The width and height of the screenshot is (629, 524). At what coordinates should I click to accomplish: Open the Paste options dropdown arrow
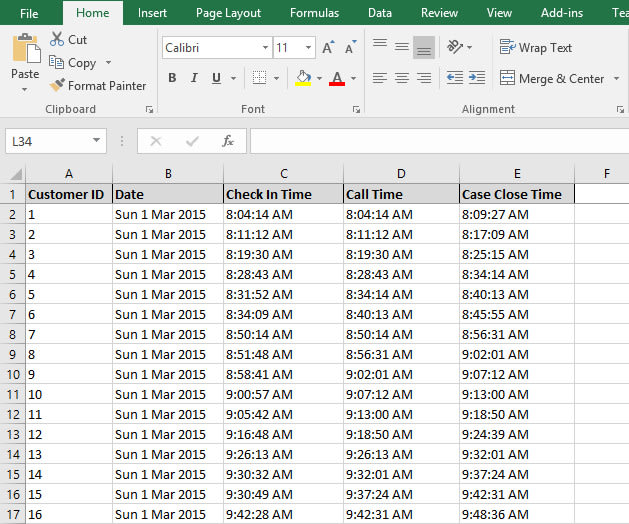pyautogui.click(x=25, y=89)
